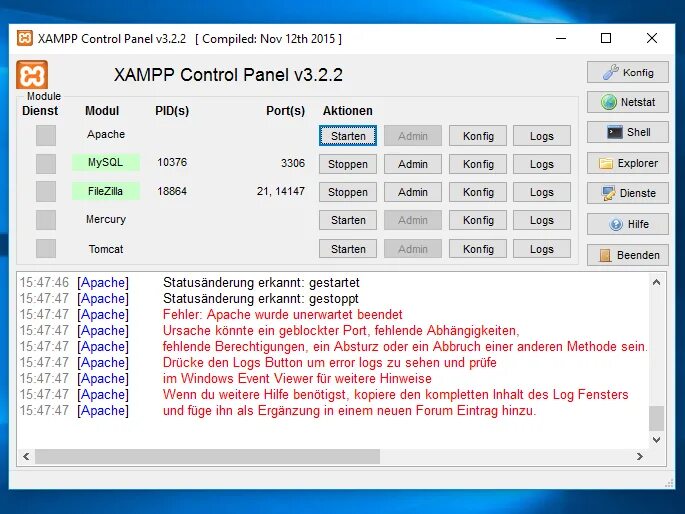This screenshot has width=685, height=514.
Task: Click MySQL port 3306
Action: pos(293,163)
